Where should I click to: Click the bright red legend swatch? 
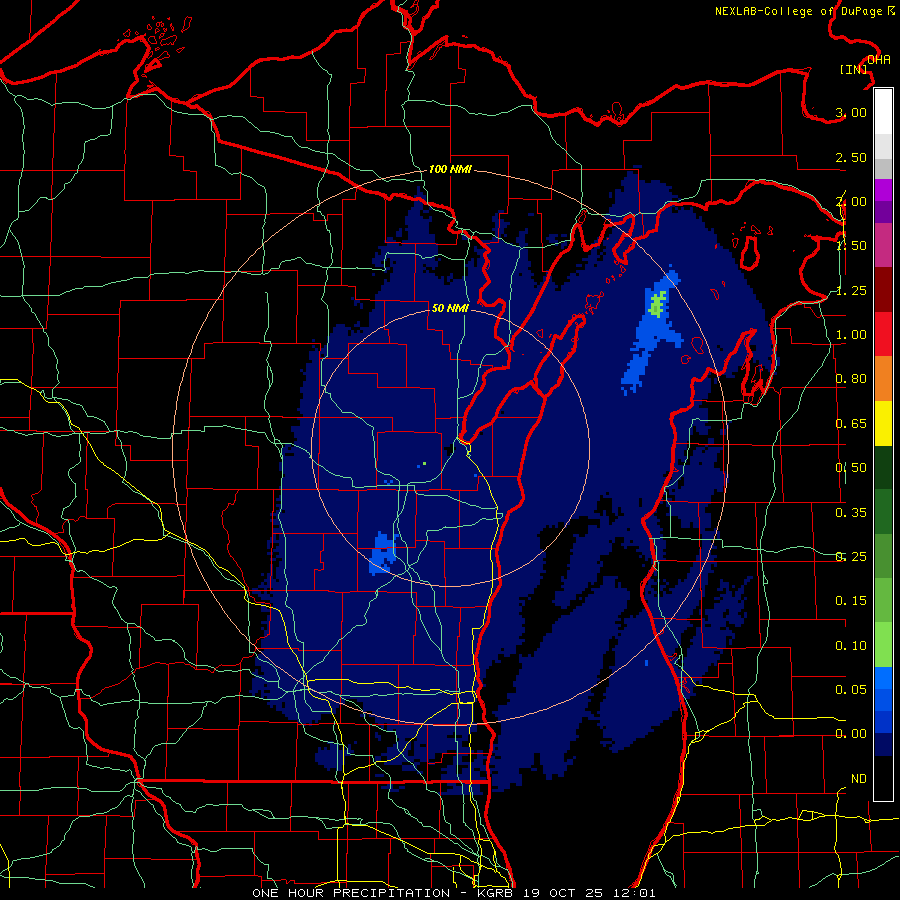pyautogui.click(x=883, y=334)
